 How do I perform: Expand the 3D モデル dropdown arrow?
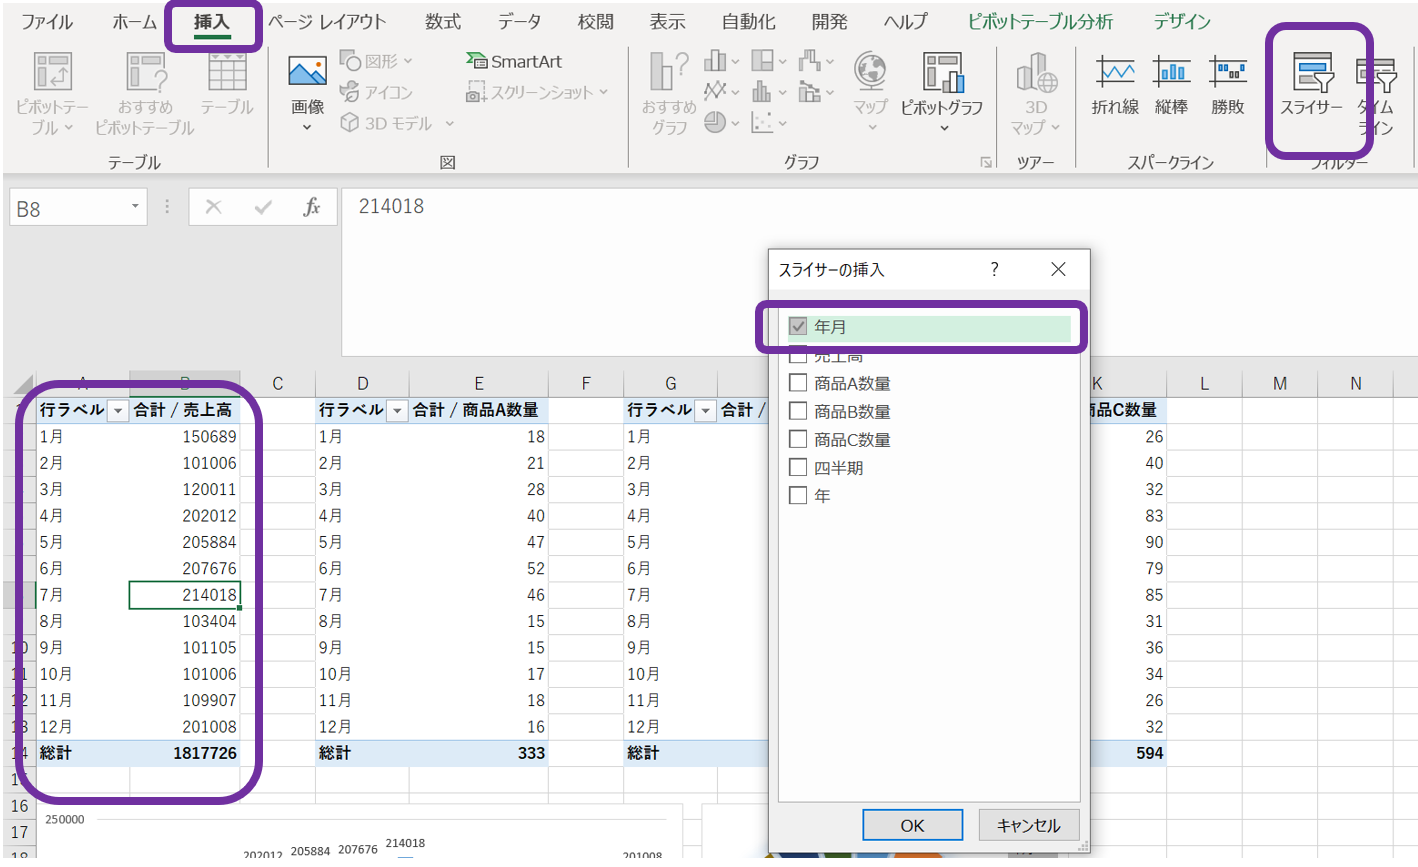tap(449, 123)
